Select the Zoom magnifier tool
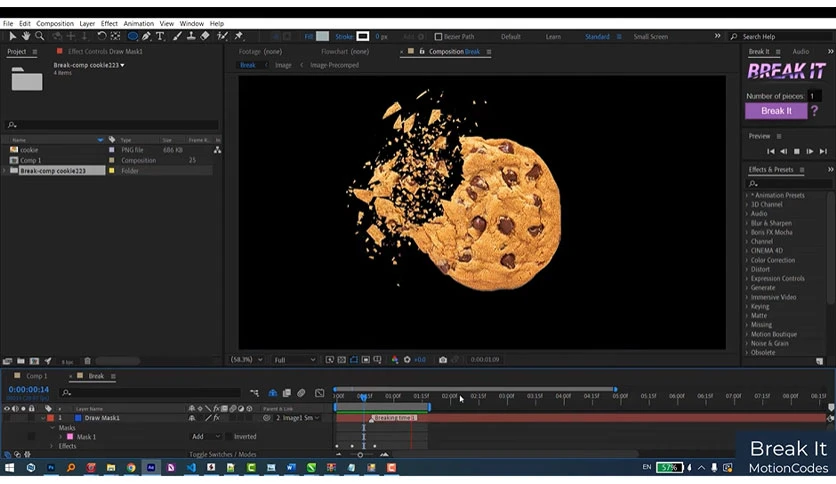836x484 pixels. 39,36
